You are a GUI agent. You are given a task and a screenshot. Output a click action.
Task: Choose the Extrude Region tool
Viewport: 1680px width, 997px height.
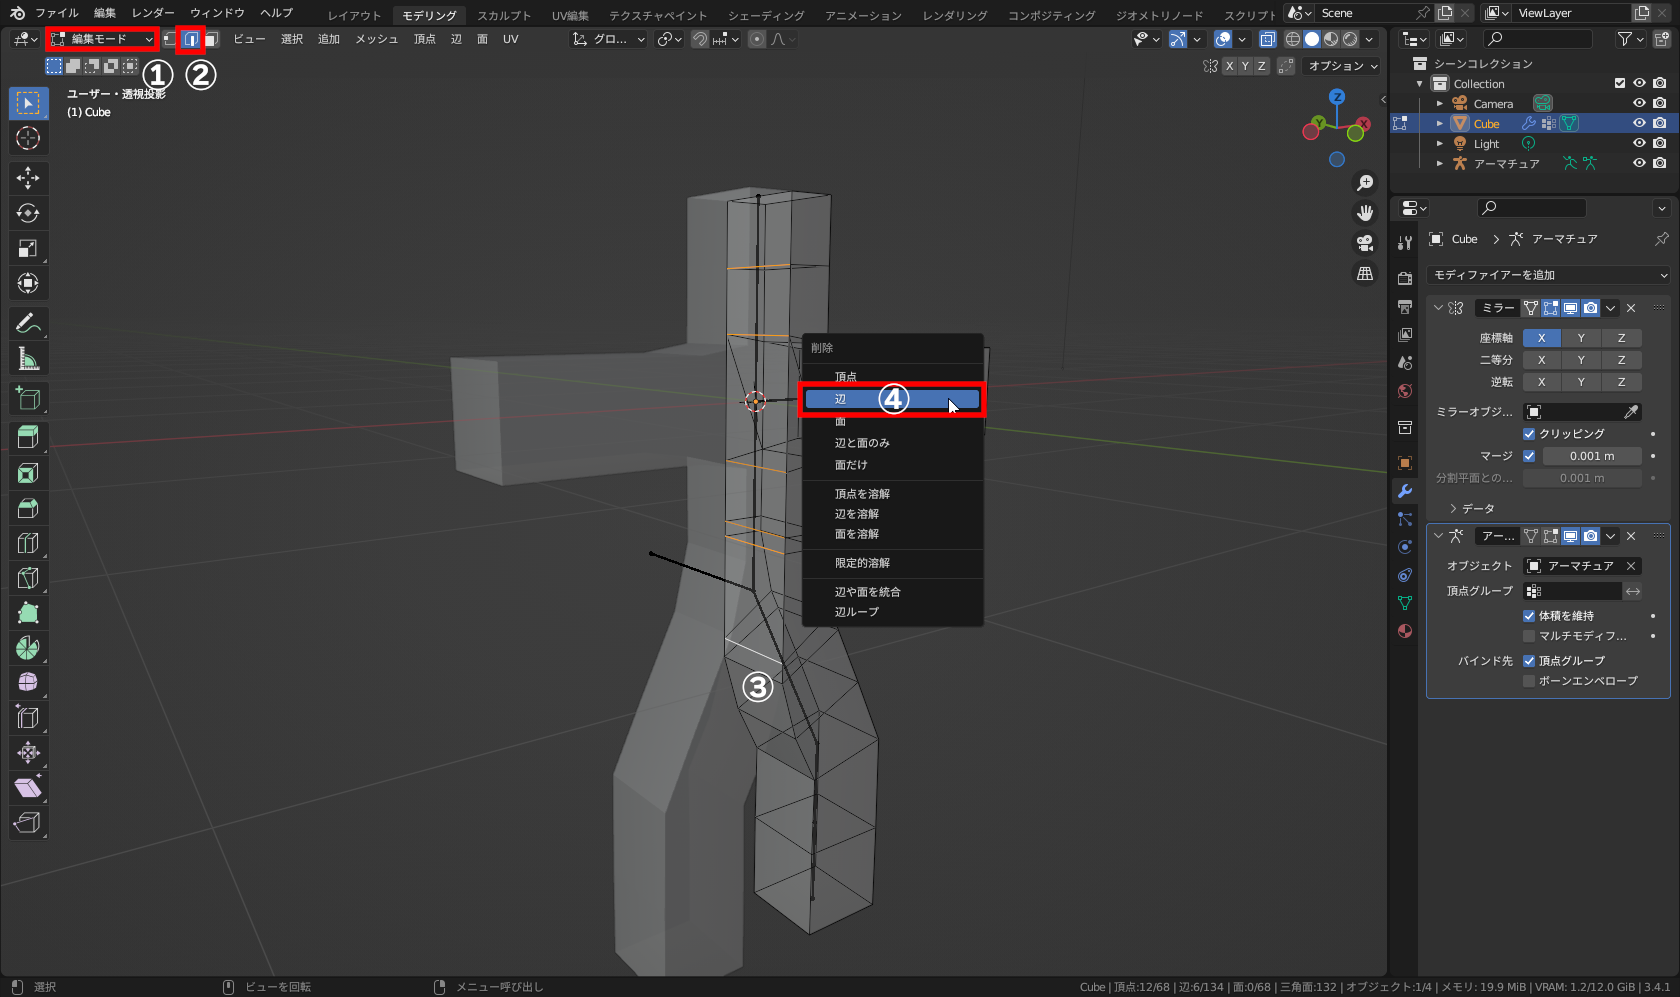(28, 437)
